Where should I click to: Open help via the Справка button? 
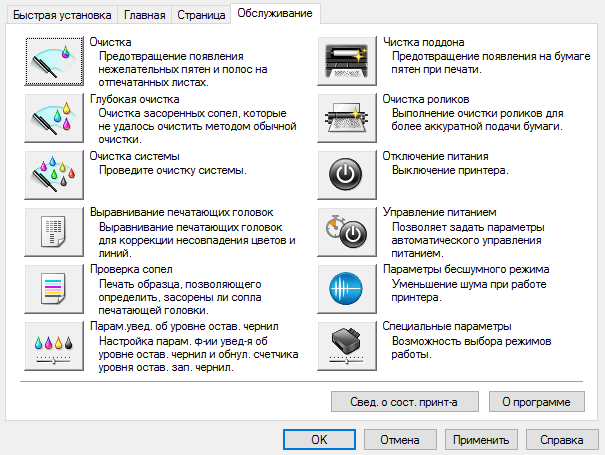[x=562, y=440]
